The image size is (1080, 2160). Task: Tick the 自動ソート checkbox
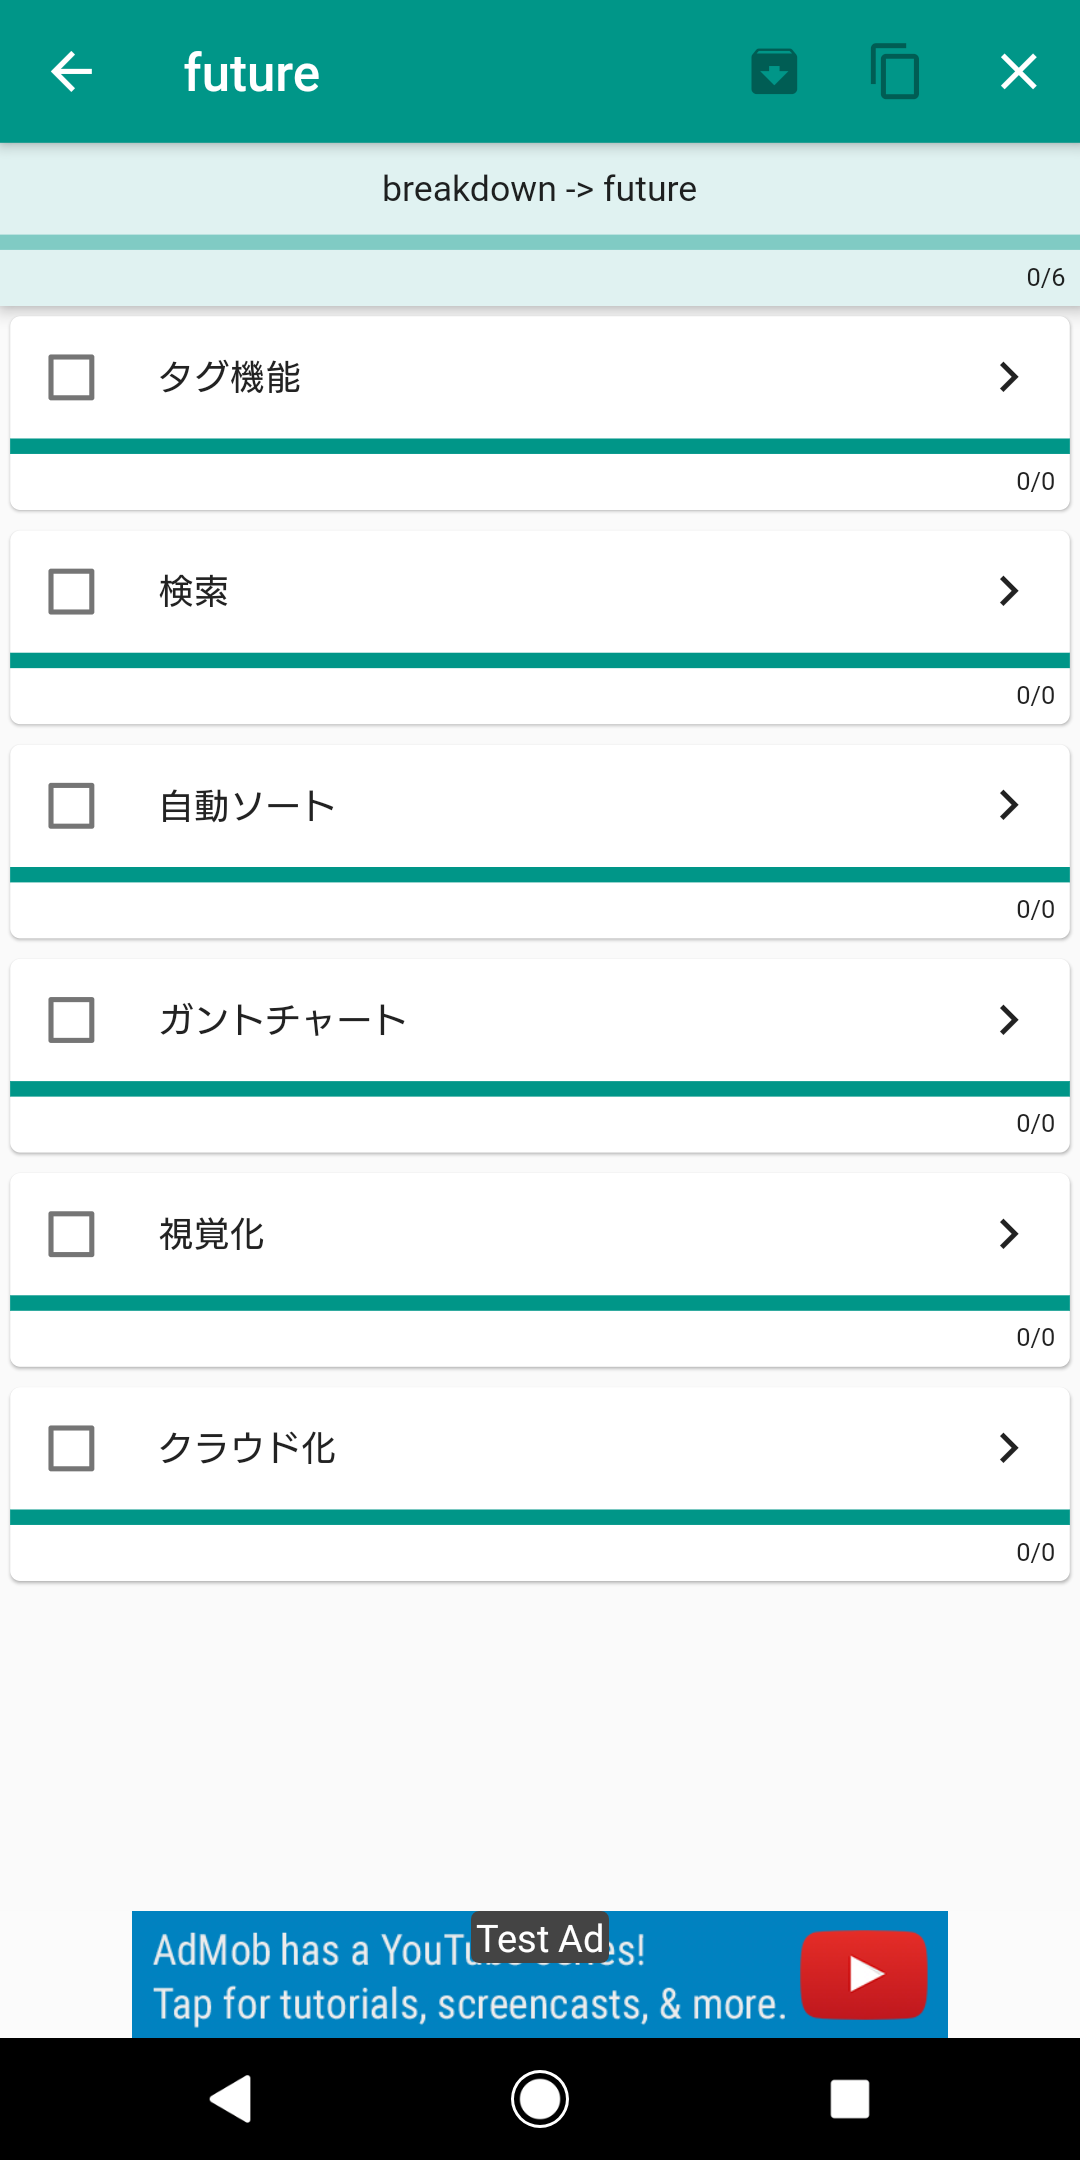[72, 806]
